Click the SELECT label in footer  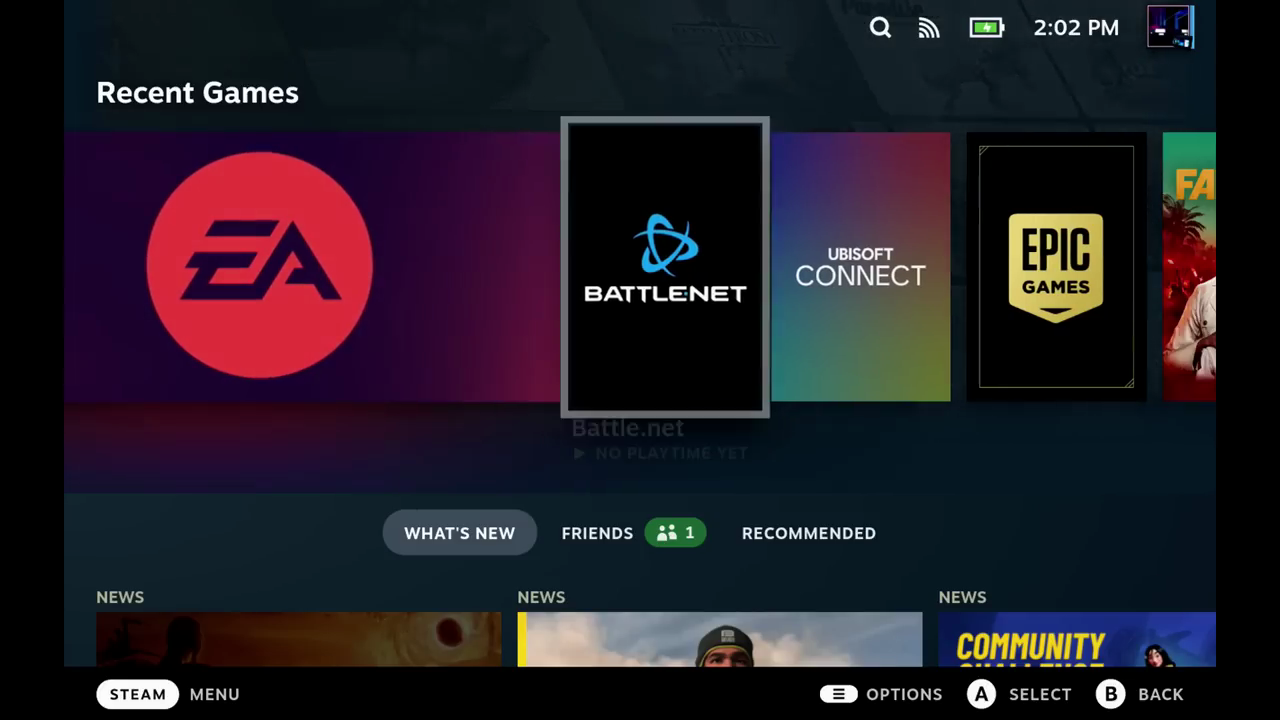pos(1040,694)
